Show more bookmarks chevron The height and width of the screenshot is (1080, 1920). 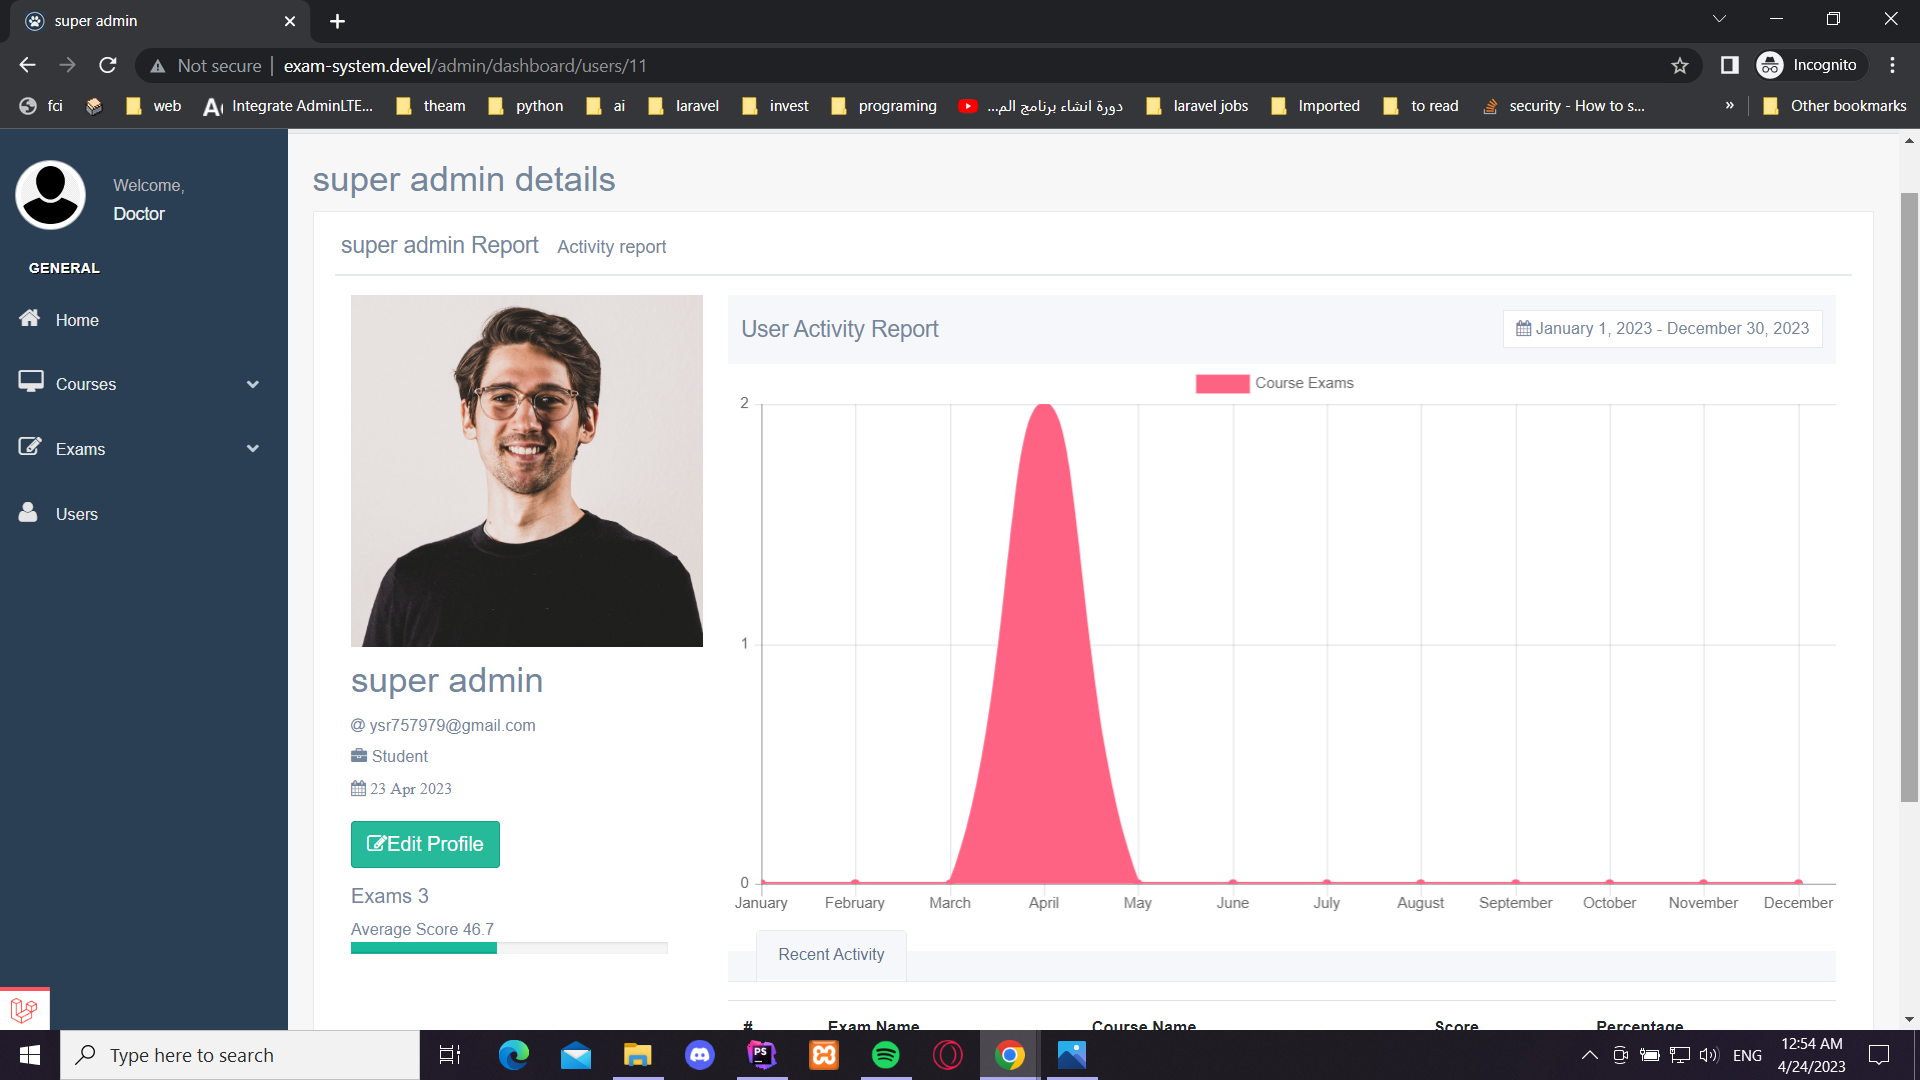tap(1730, 106)
